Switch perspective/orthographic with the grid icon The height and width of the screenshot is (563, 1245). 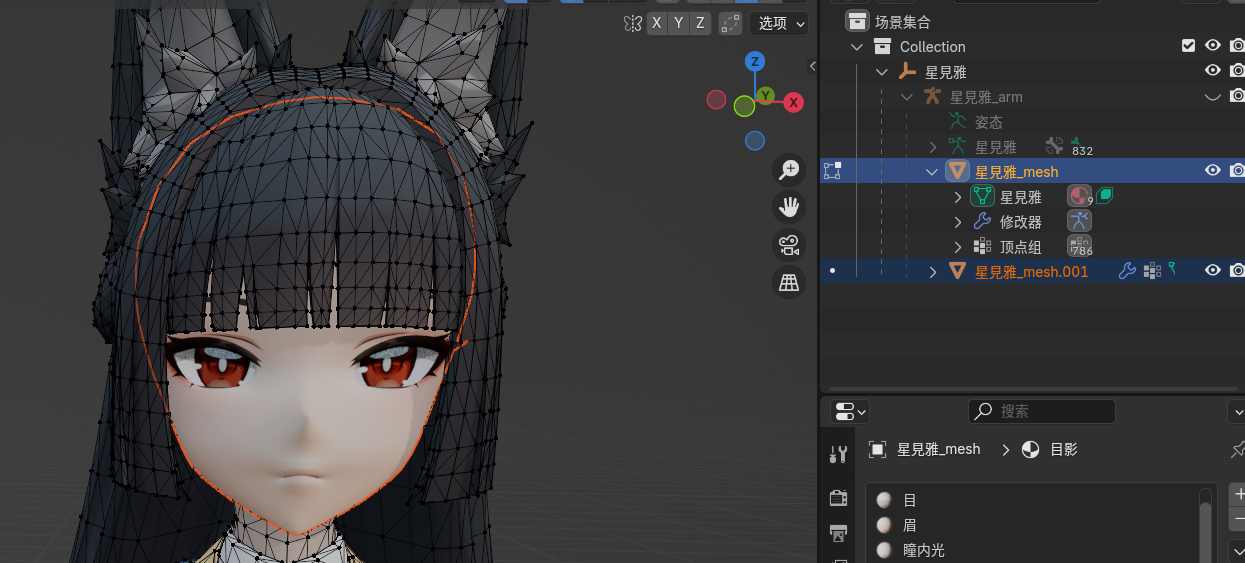click(x=789, y=283)
